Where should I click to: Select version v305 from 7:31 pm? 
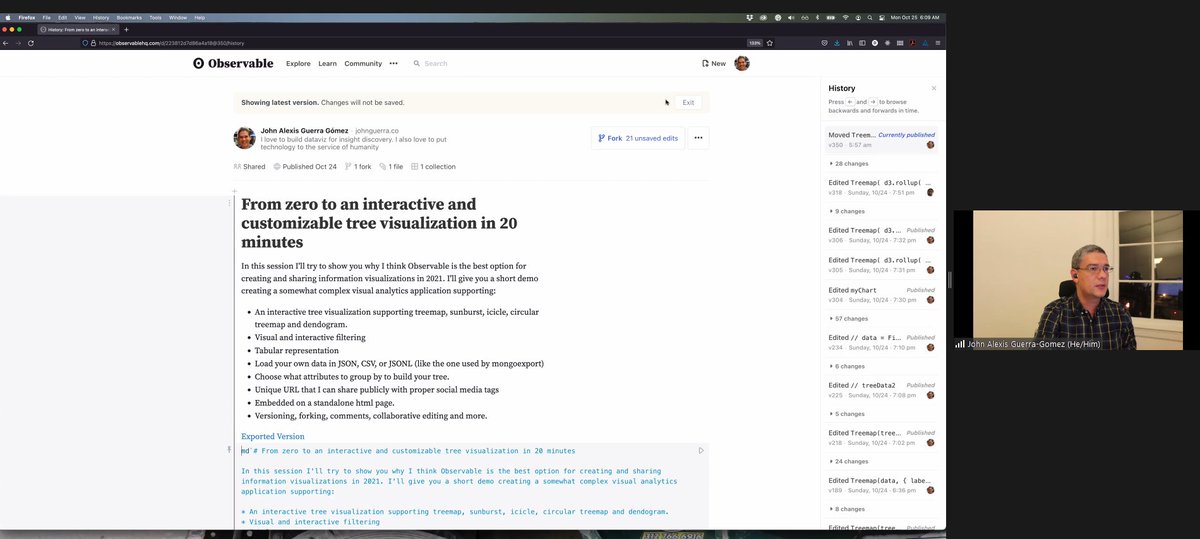tap(882, 264)
